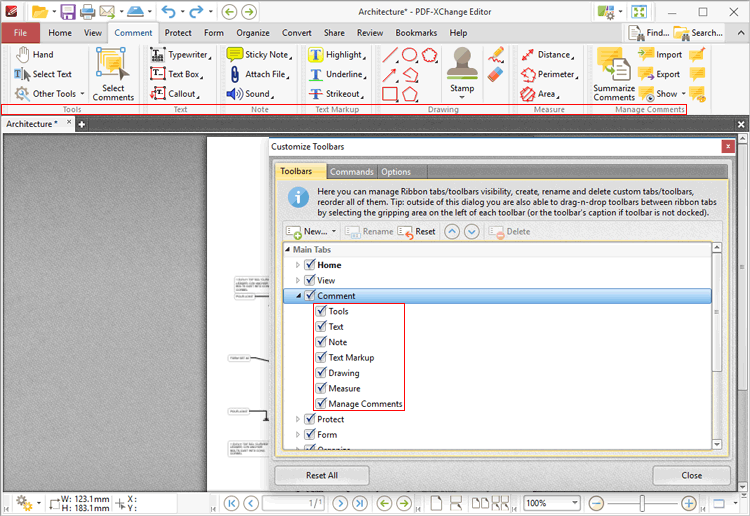The height and width of the screenshot is (516, 750).
Task: Select the Pencil drawing tool
Action: (x=496, y=55)
